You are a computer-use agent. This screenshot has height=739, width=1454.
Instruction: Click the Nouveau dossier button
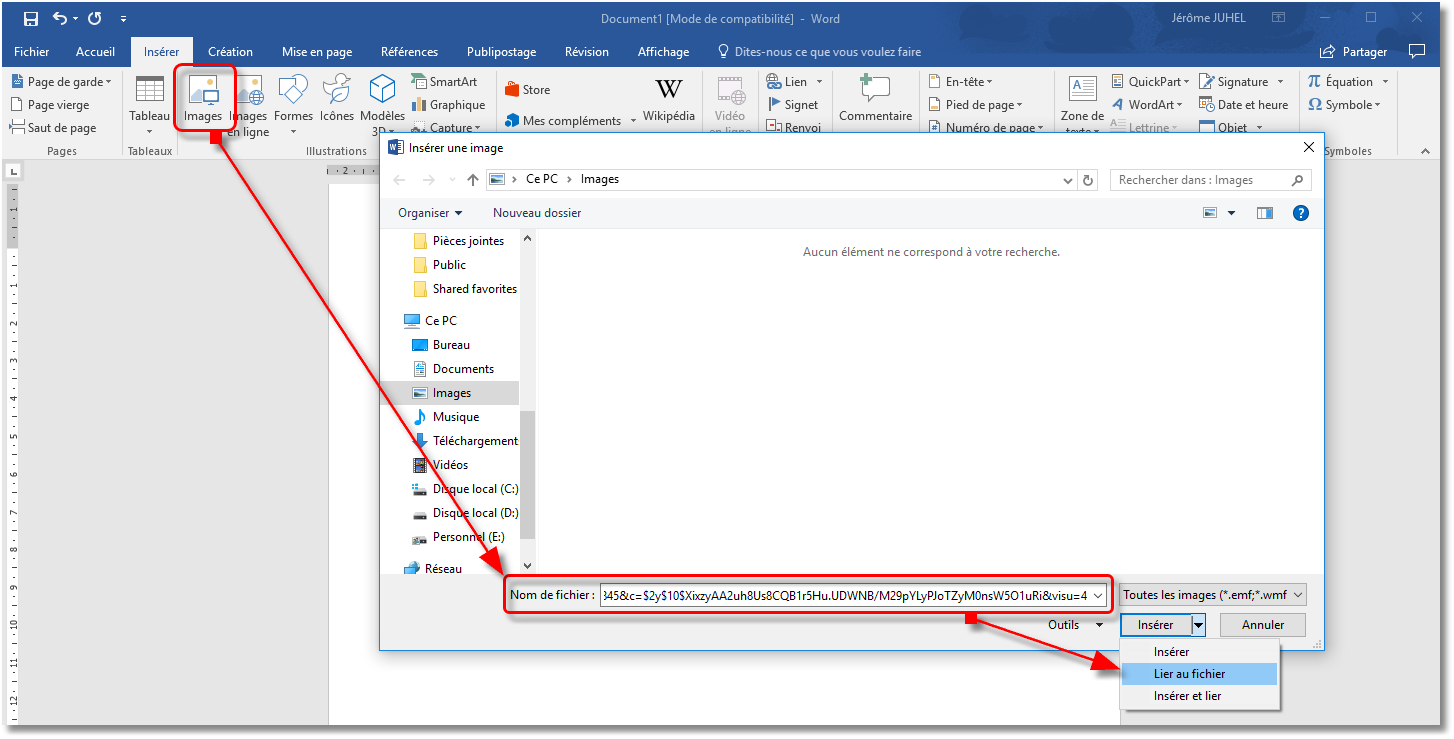[536, 213]
